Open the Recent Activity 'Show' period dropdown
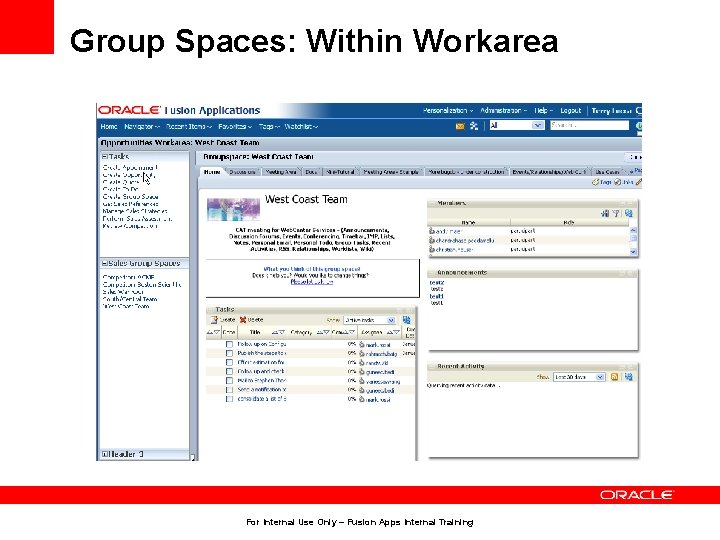The width and height of the screenshot is (720, 540). coord(600,377)
